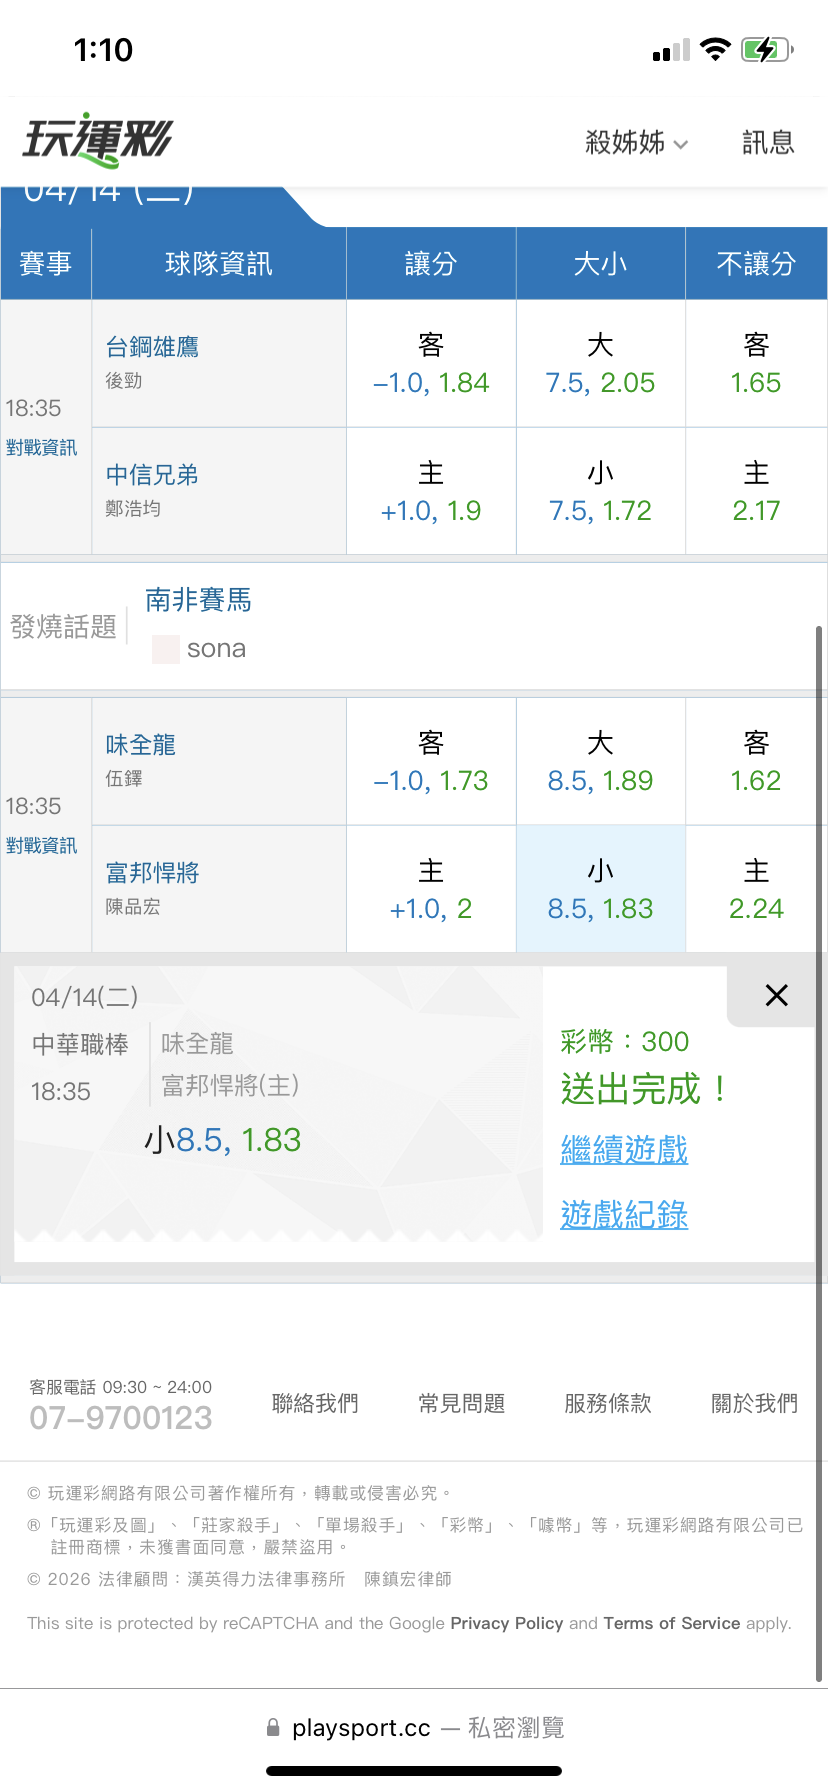Screen dimensions: 828x1792
Task: Pick 富邦悍將 home moneyline 2.24
Action: [x=756, y=889]
